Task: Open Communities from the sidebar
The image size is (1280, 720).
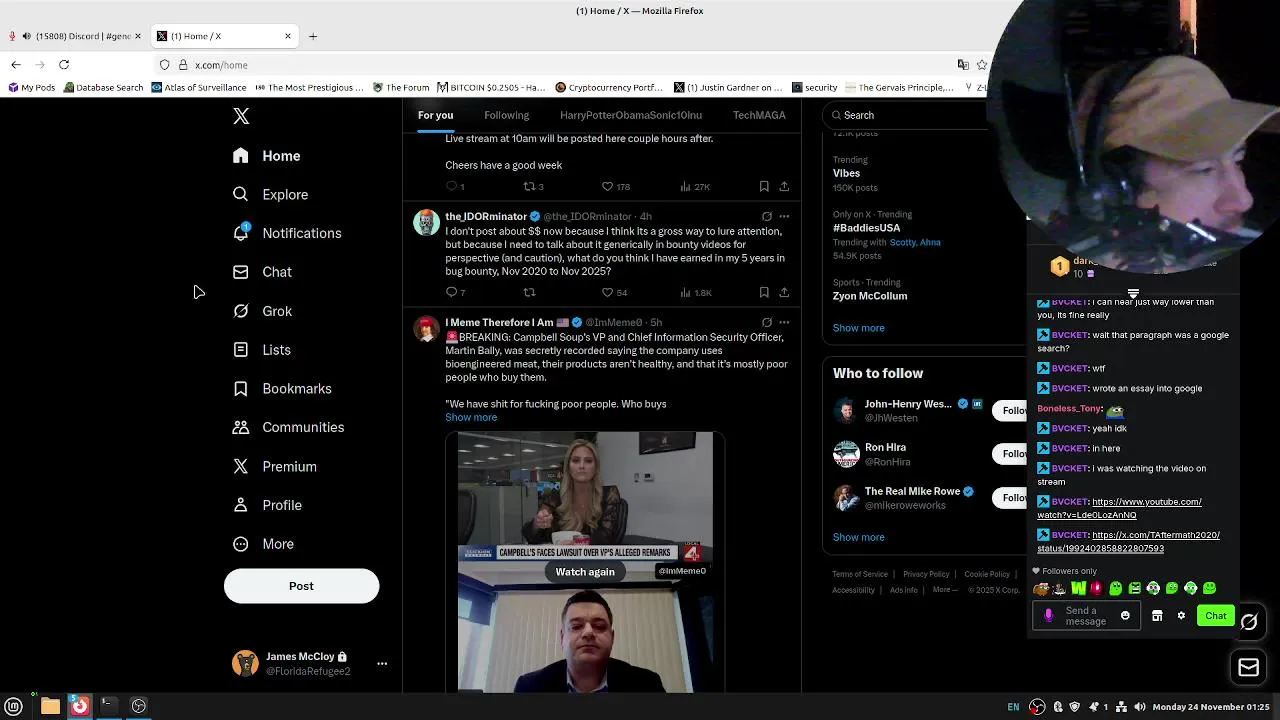Action: [x=288, y=427]
